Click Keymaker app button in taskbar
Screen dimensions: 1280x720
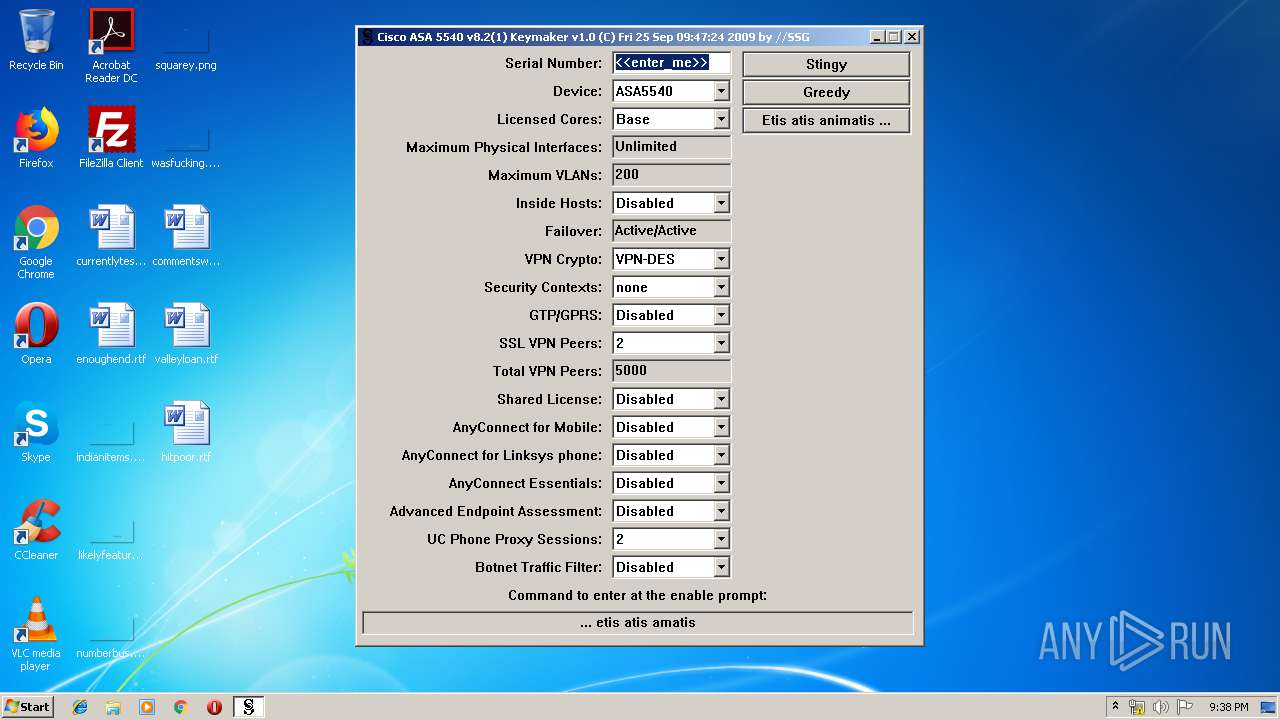pyautogui.click(x=249, y=707)
